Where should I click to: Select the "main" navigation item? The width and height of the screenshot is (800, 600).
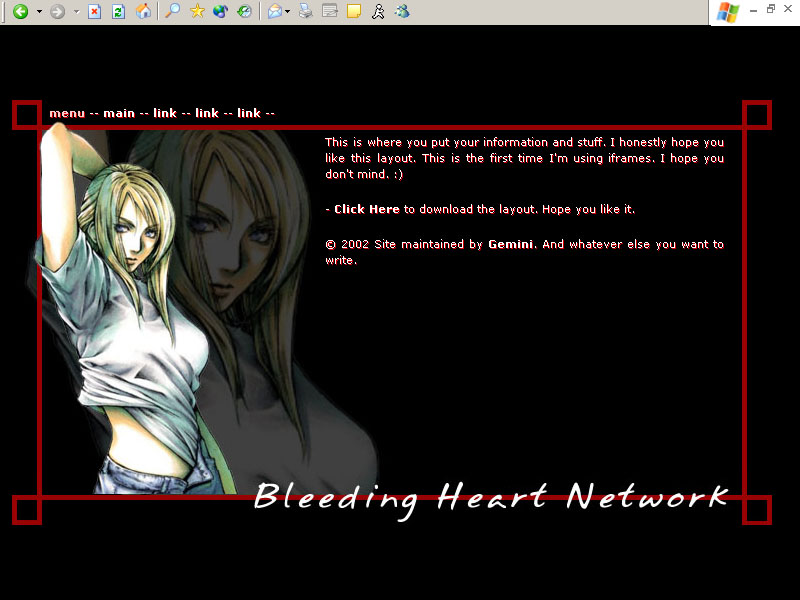119,113
